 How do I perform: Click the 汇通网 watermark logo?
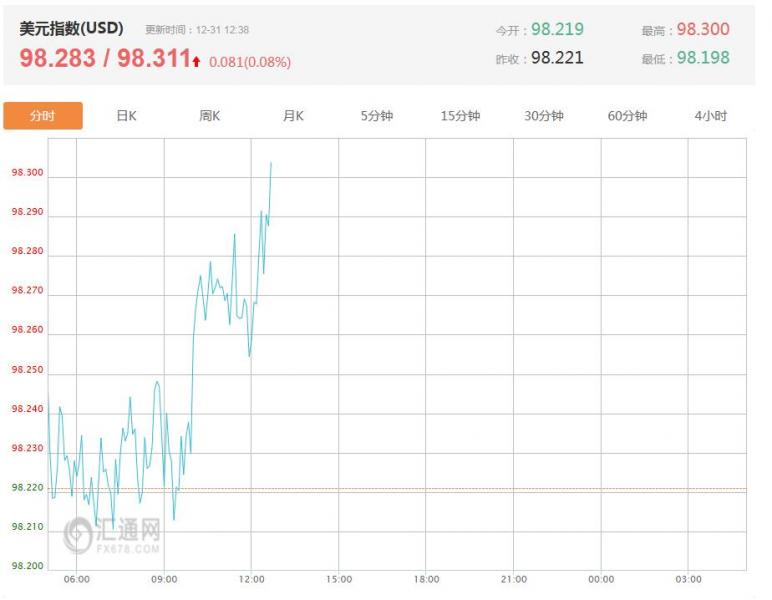(x=112, y=533)
